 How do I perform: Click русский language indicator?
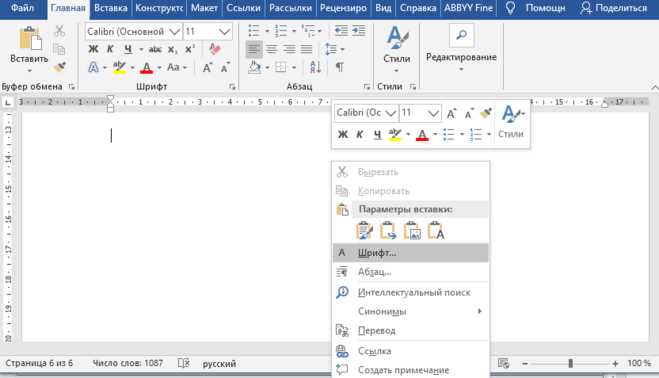219,364
